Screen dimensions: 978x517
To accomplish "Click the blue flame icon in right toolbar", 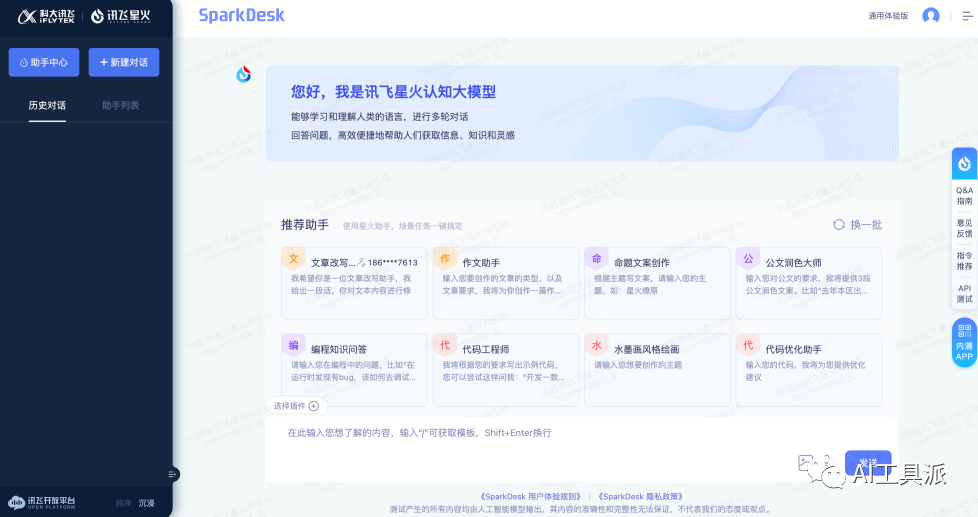I will click(964, 164).
